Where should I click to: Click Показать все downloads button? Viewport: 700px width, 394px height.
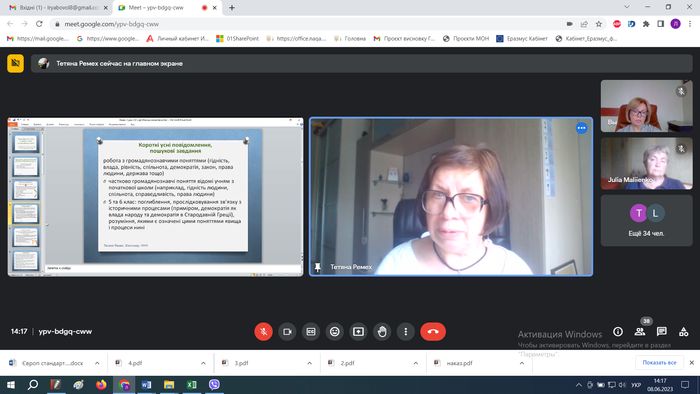pos(659,363)
